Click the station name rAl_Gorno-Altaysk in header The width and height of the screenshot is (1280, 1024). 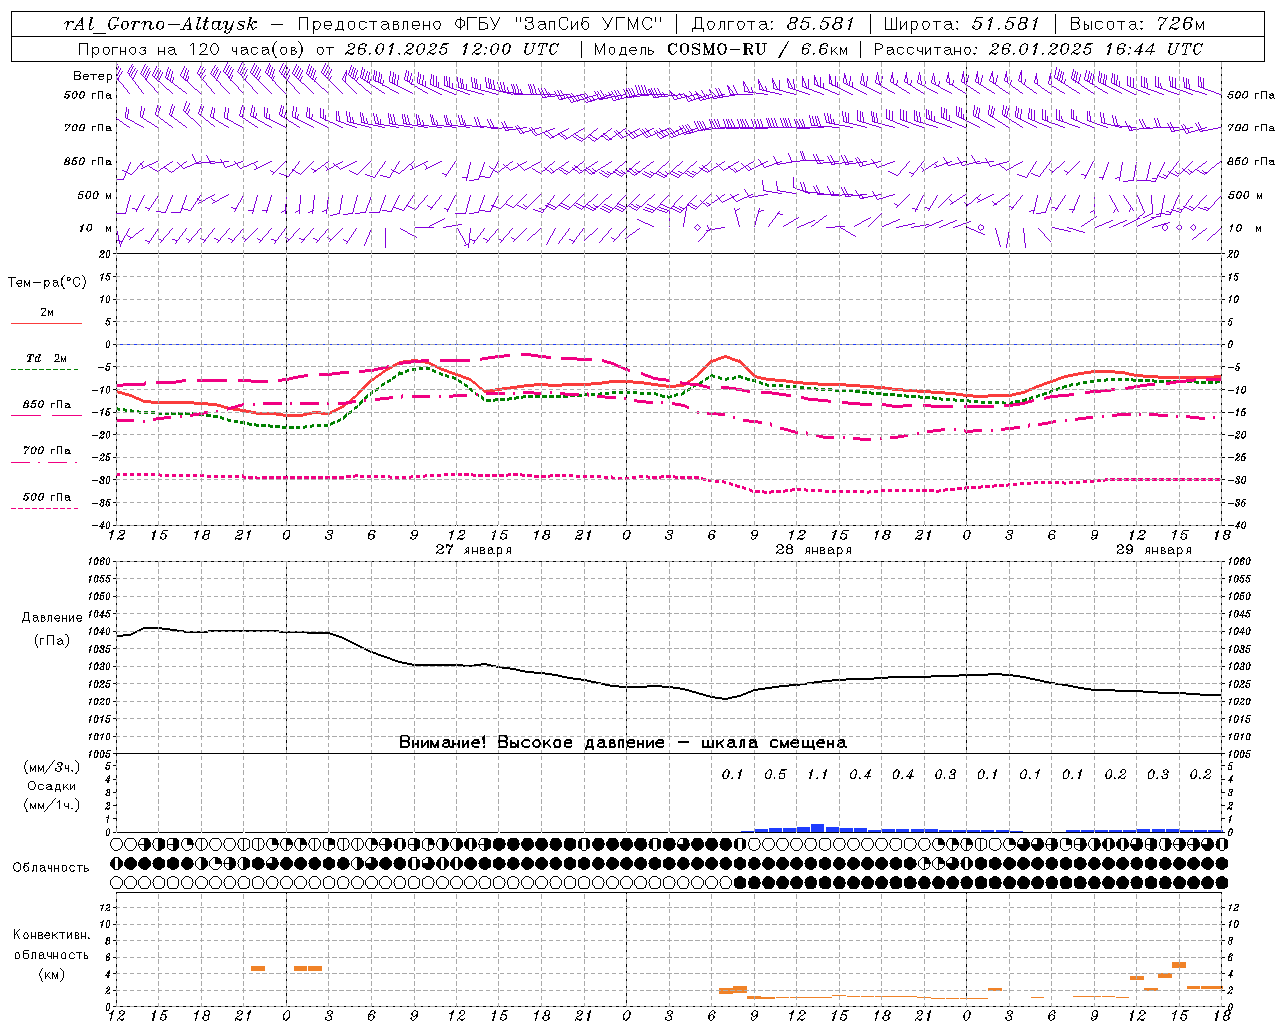pyautogui.click(x=160, y=24)
